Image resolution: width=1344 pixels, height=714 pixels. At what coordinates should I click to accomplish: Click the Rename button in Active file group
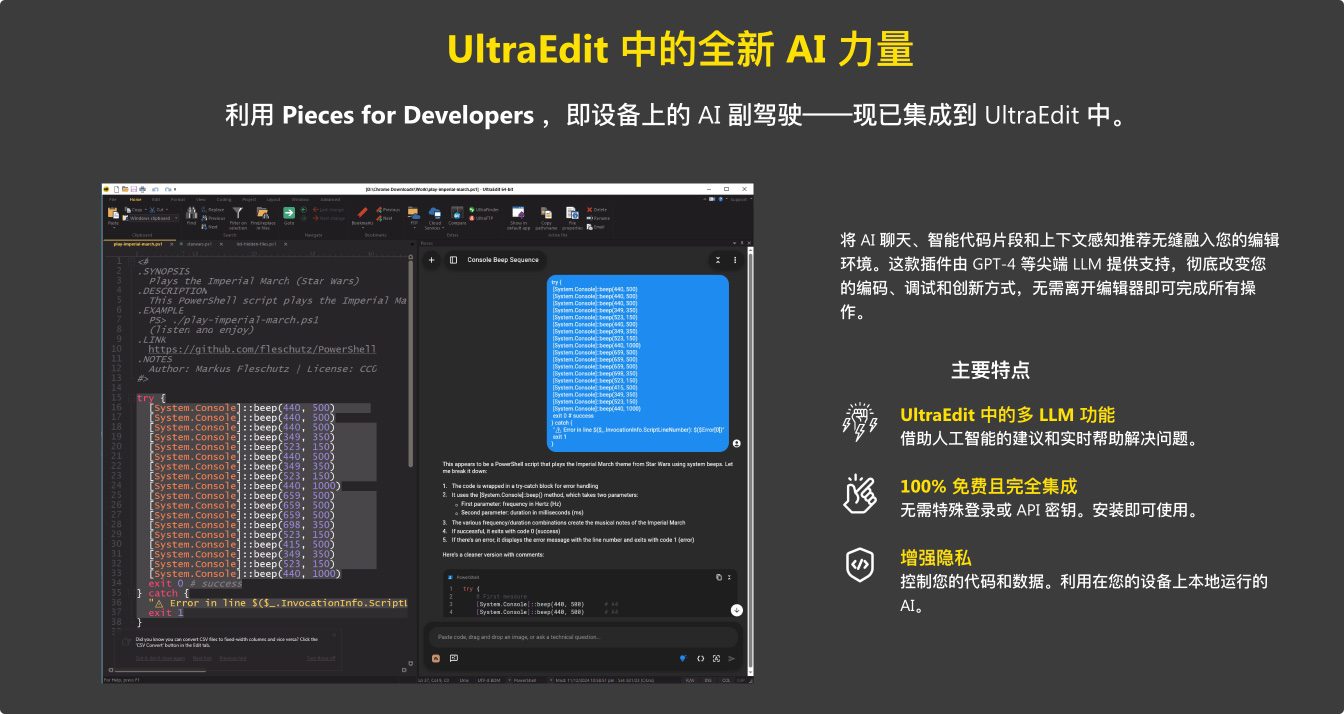(598, 218)
